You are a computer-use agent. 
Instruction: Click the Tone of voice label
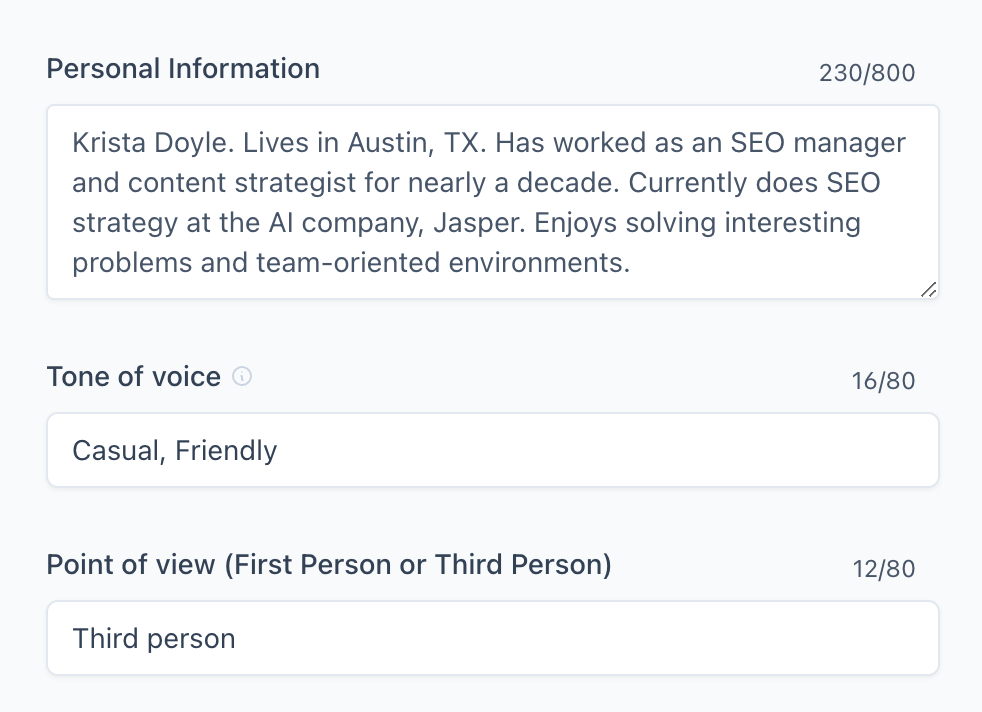[133, 376]
